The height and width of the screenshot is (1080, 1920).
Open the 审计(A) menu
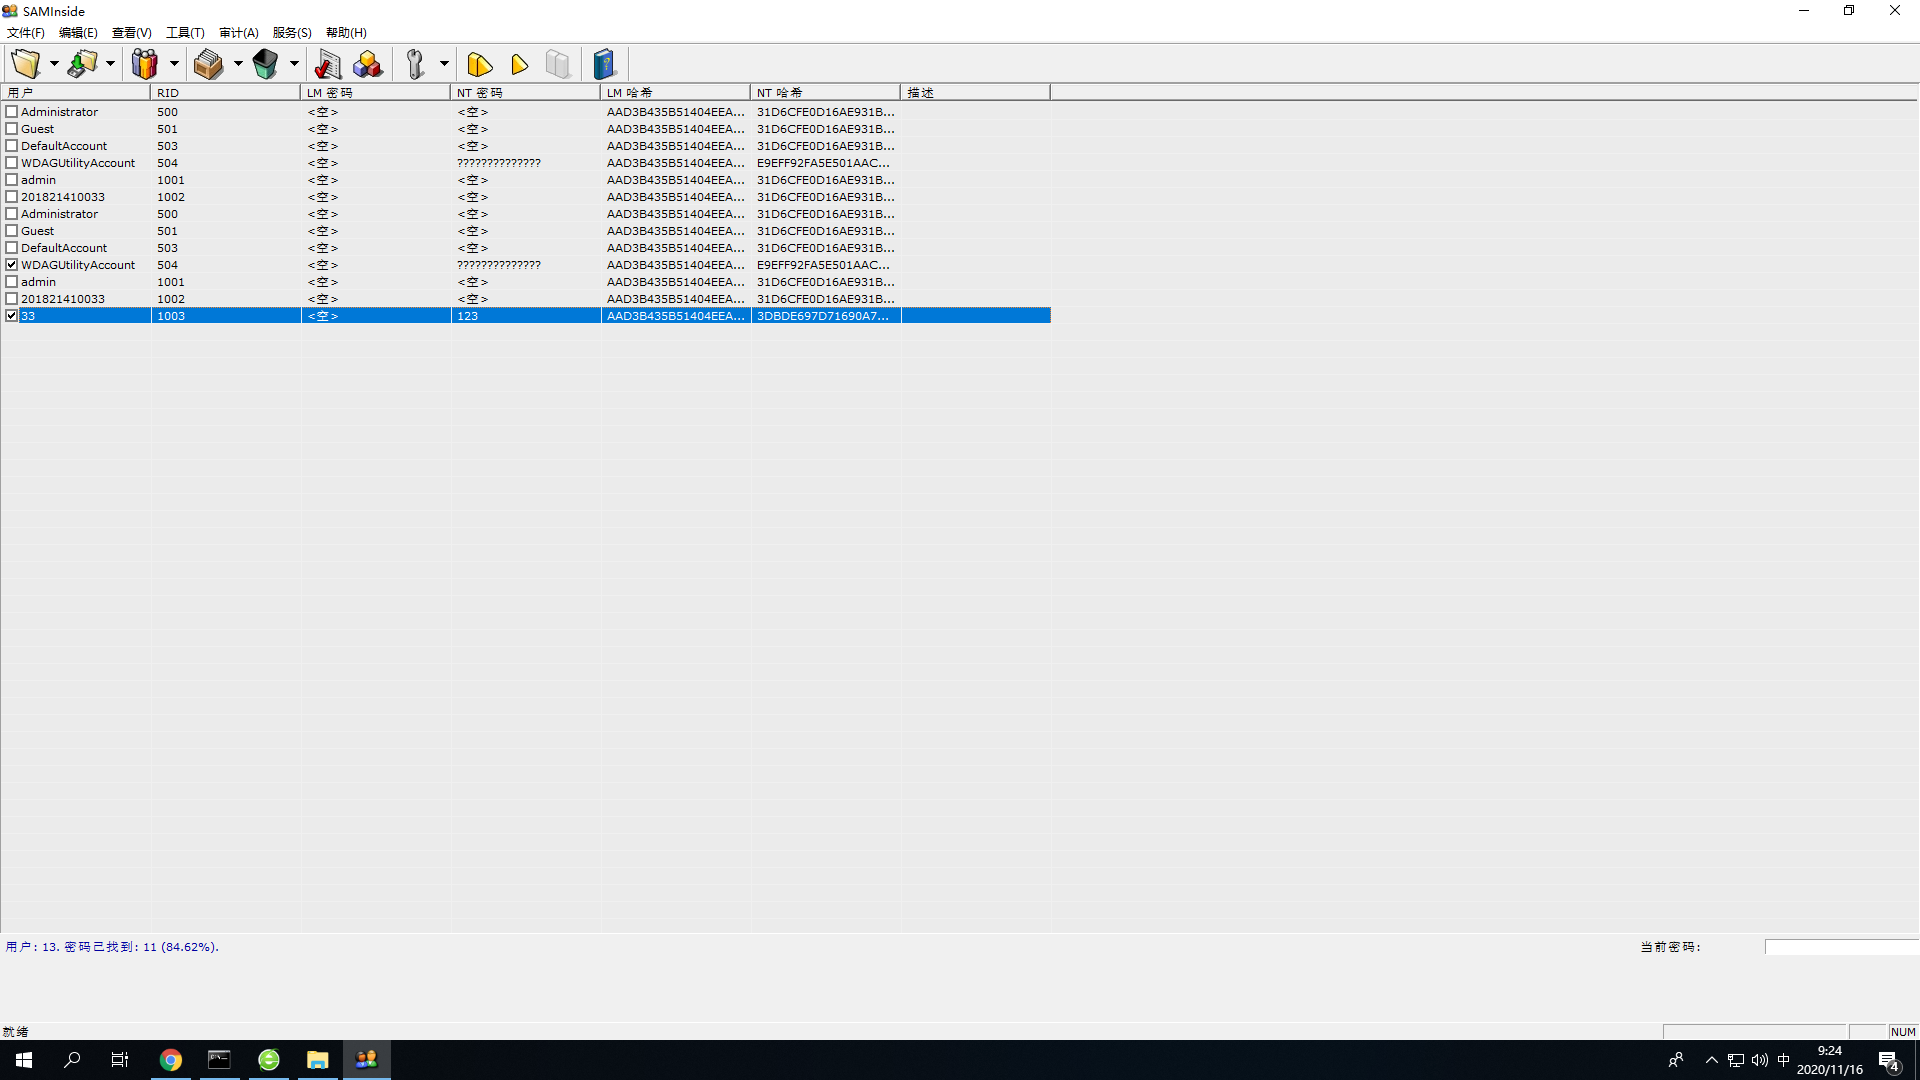tap(238, 33)
